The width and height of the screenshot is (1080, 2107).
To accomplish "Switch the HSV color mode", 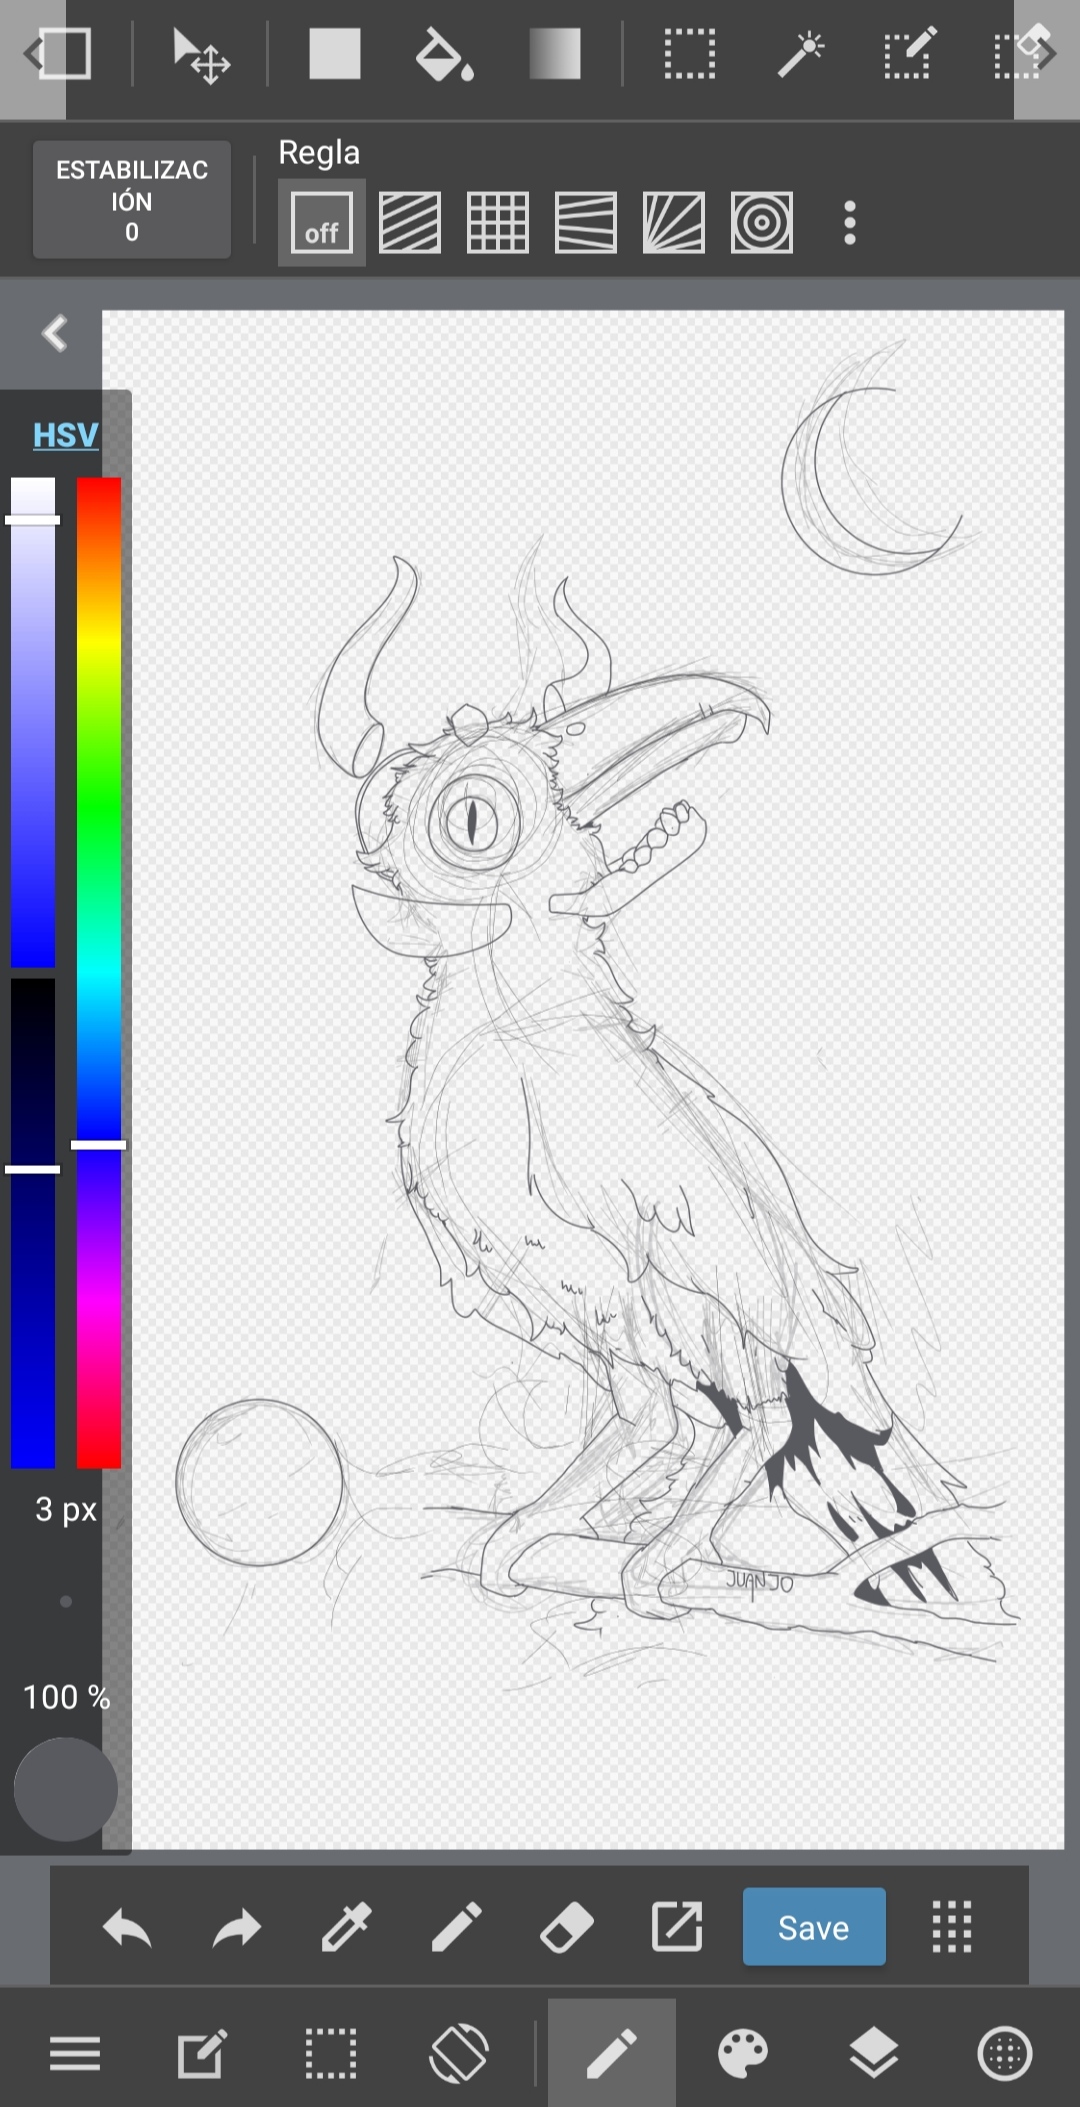I will (65, 435).
